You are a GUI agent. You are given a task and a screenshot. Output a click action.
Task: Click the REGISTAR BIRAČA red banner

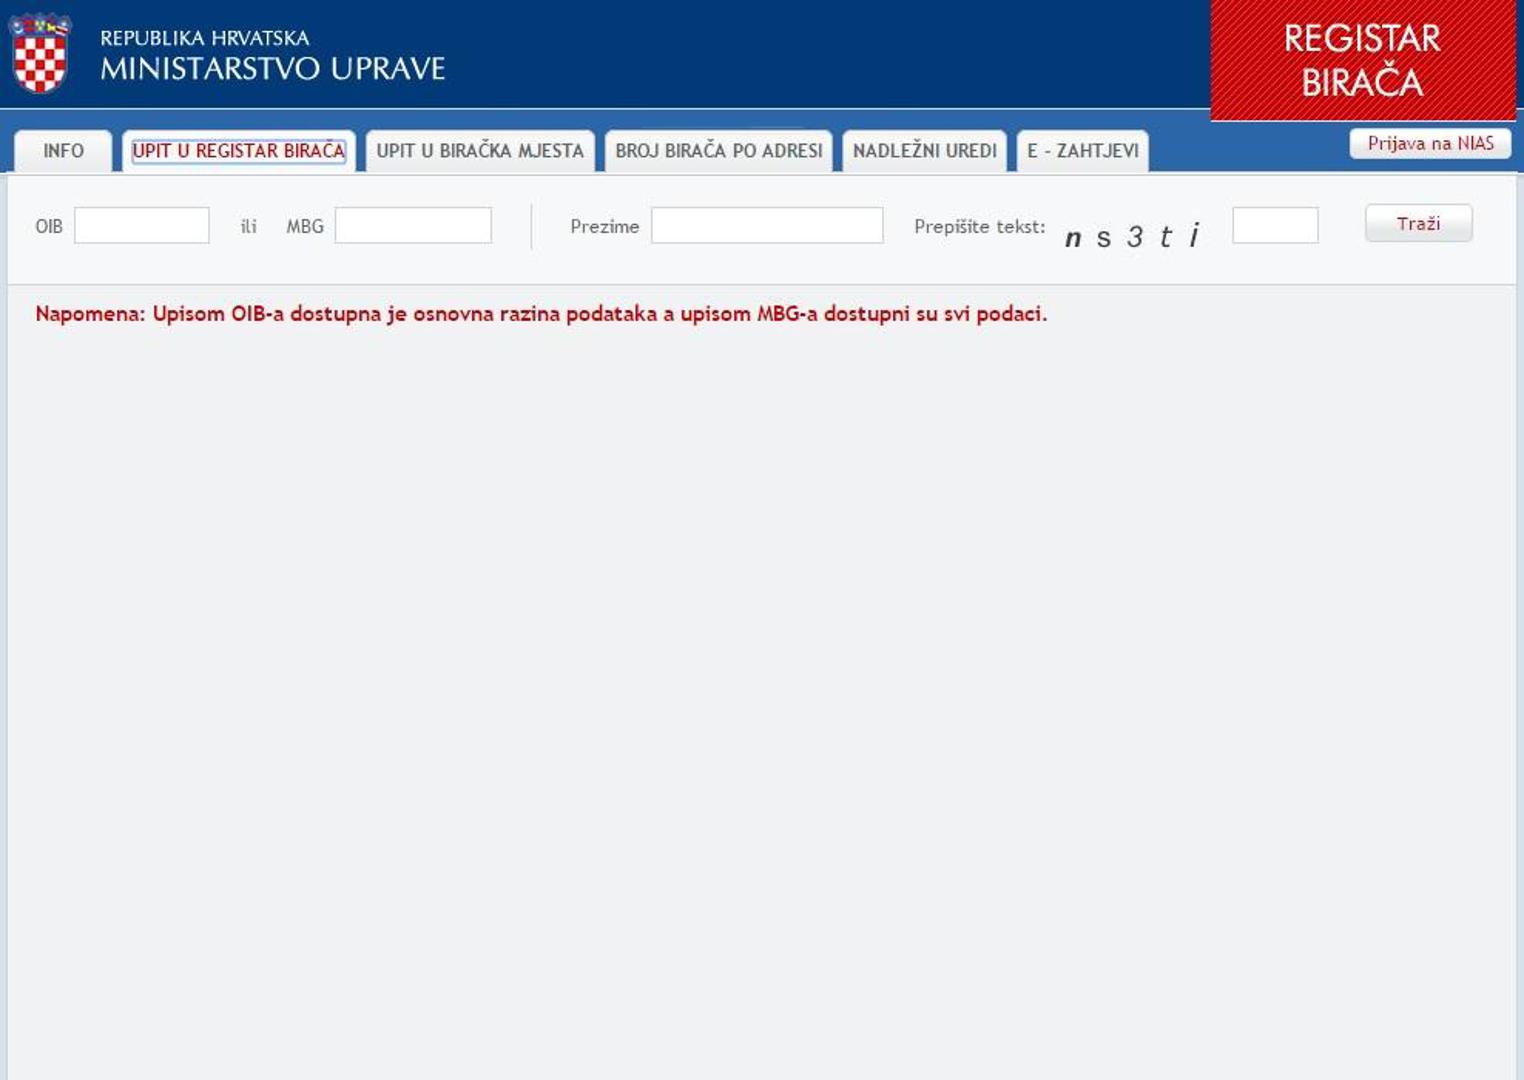(1362, 60)
